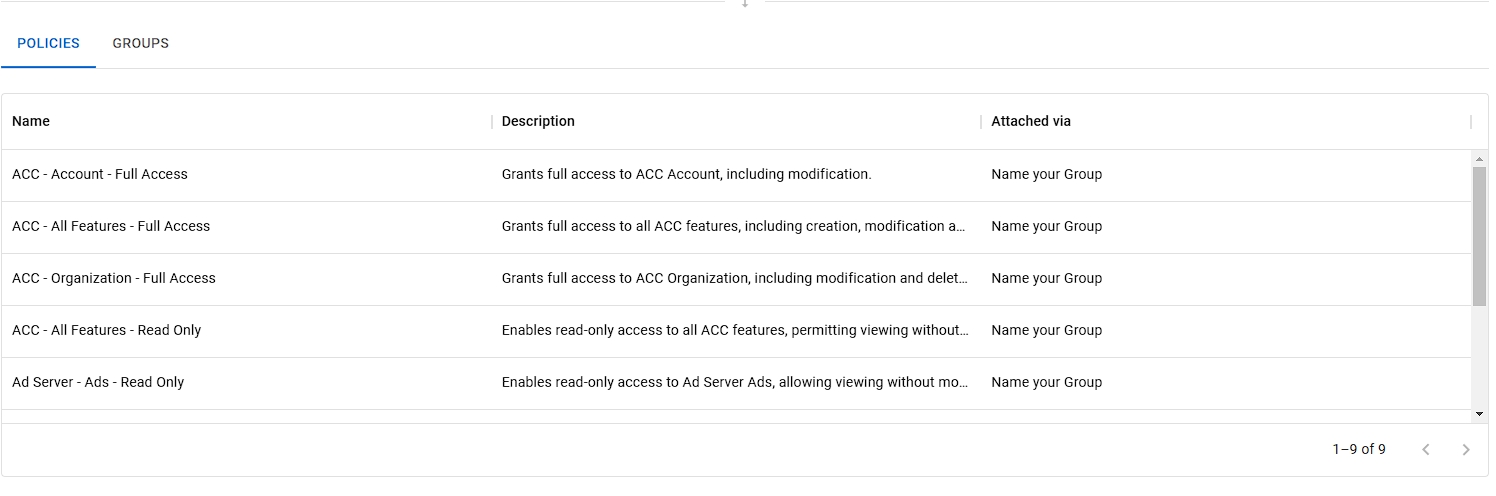Screen dimensions: 1496x496
Task: Click the scrollbar up arrow
Action: click(x=1479, y=159)
